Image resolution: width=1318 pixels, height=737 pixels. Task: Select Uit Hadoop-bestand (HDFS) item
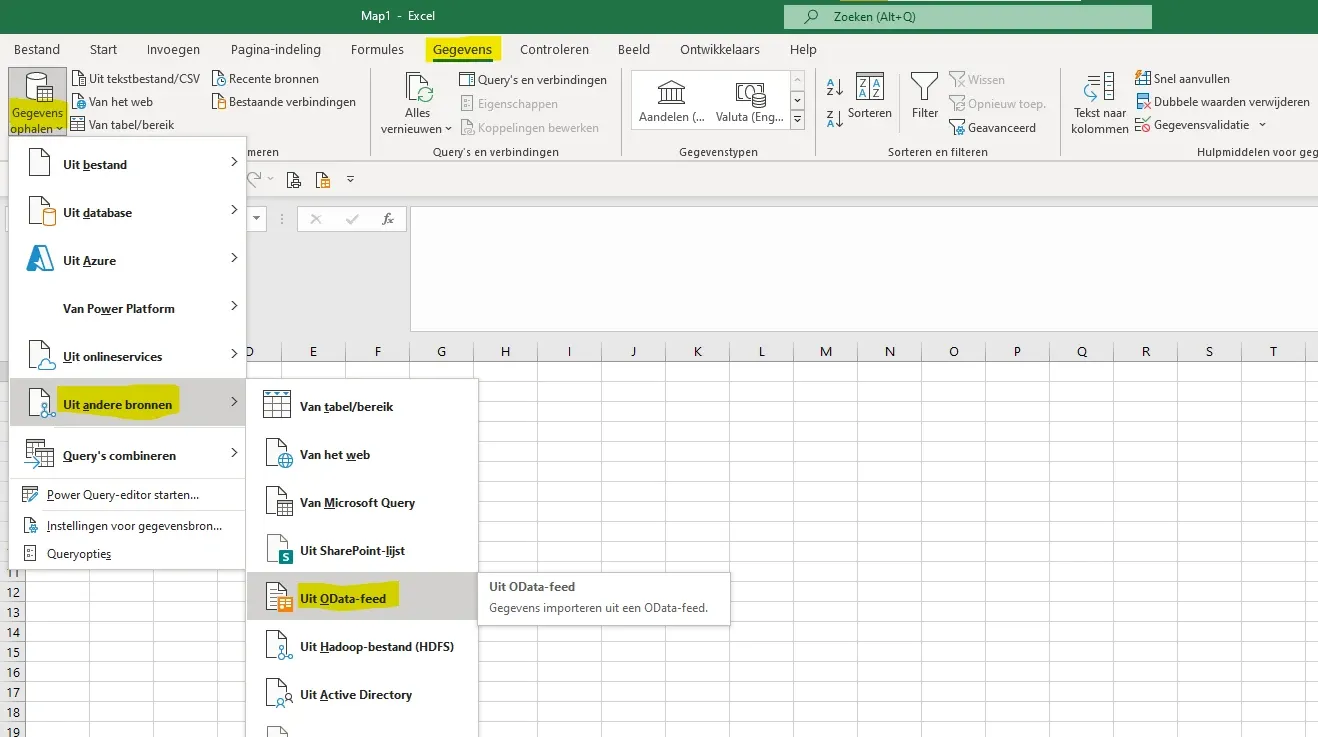point(362,646)
